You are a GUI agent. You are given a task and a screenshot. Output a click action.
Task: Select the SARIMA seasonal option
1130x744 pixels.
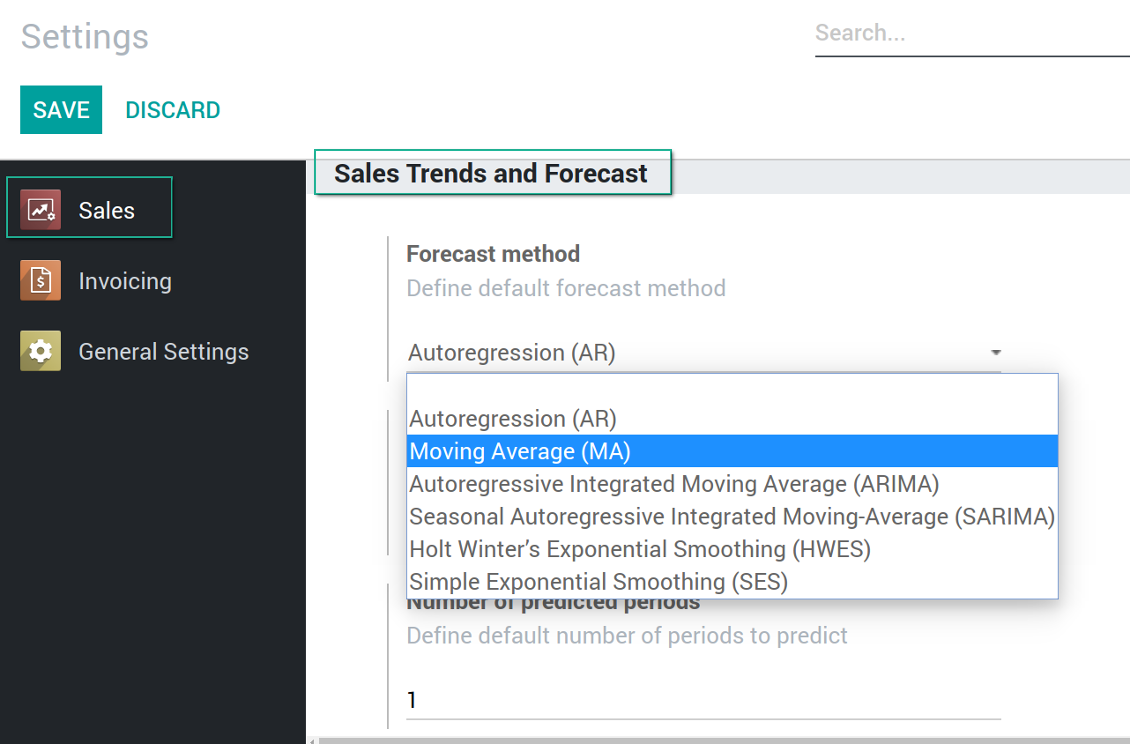(x=732, y=517)
